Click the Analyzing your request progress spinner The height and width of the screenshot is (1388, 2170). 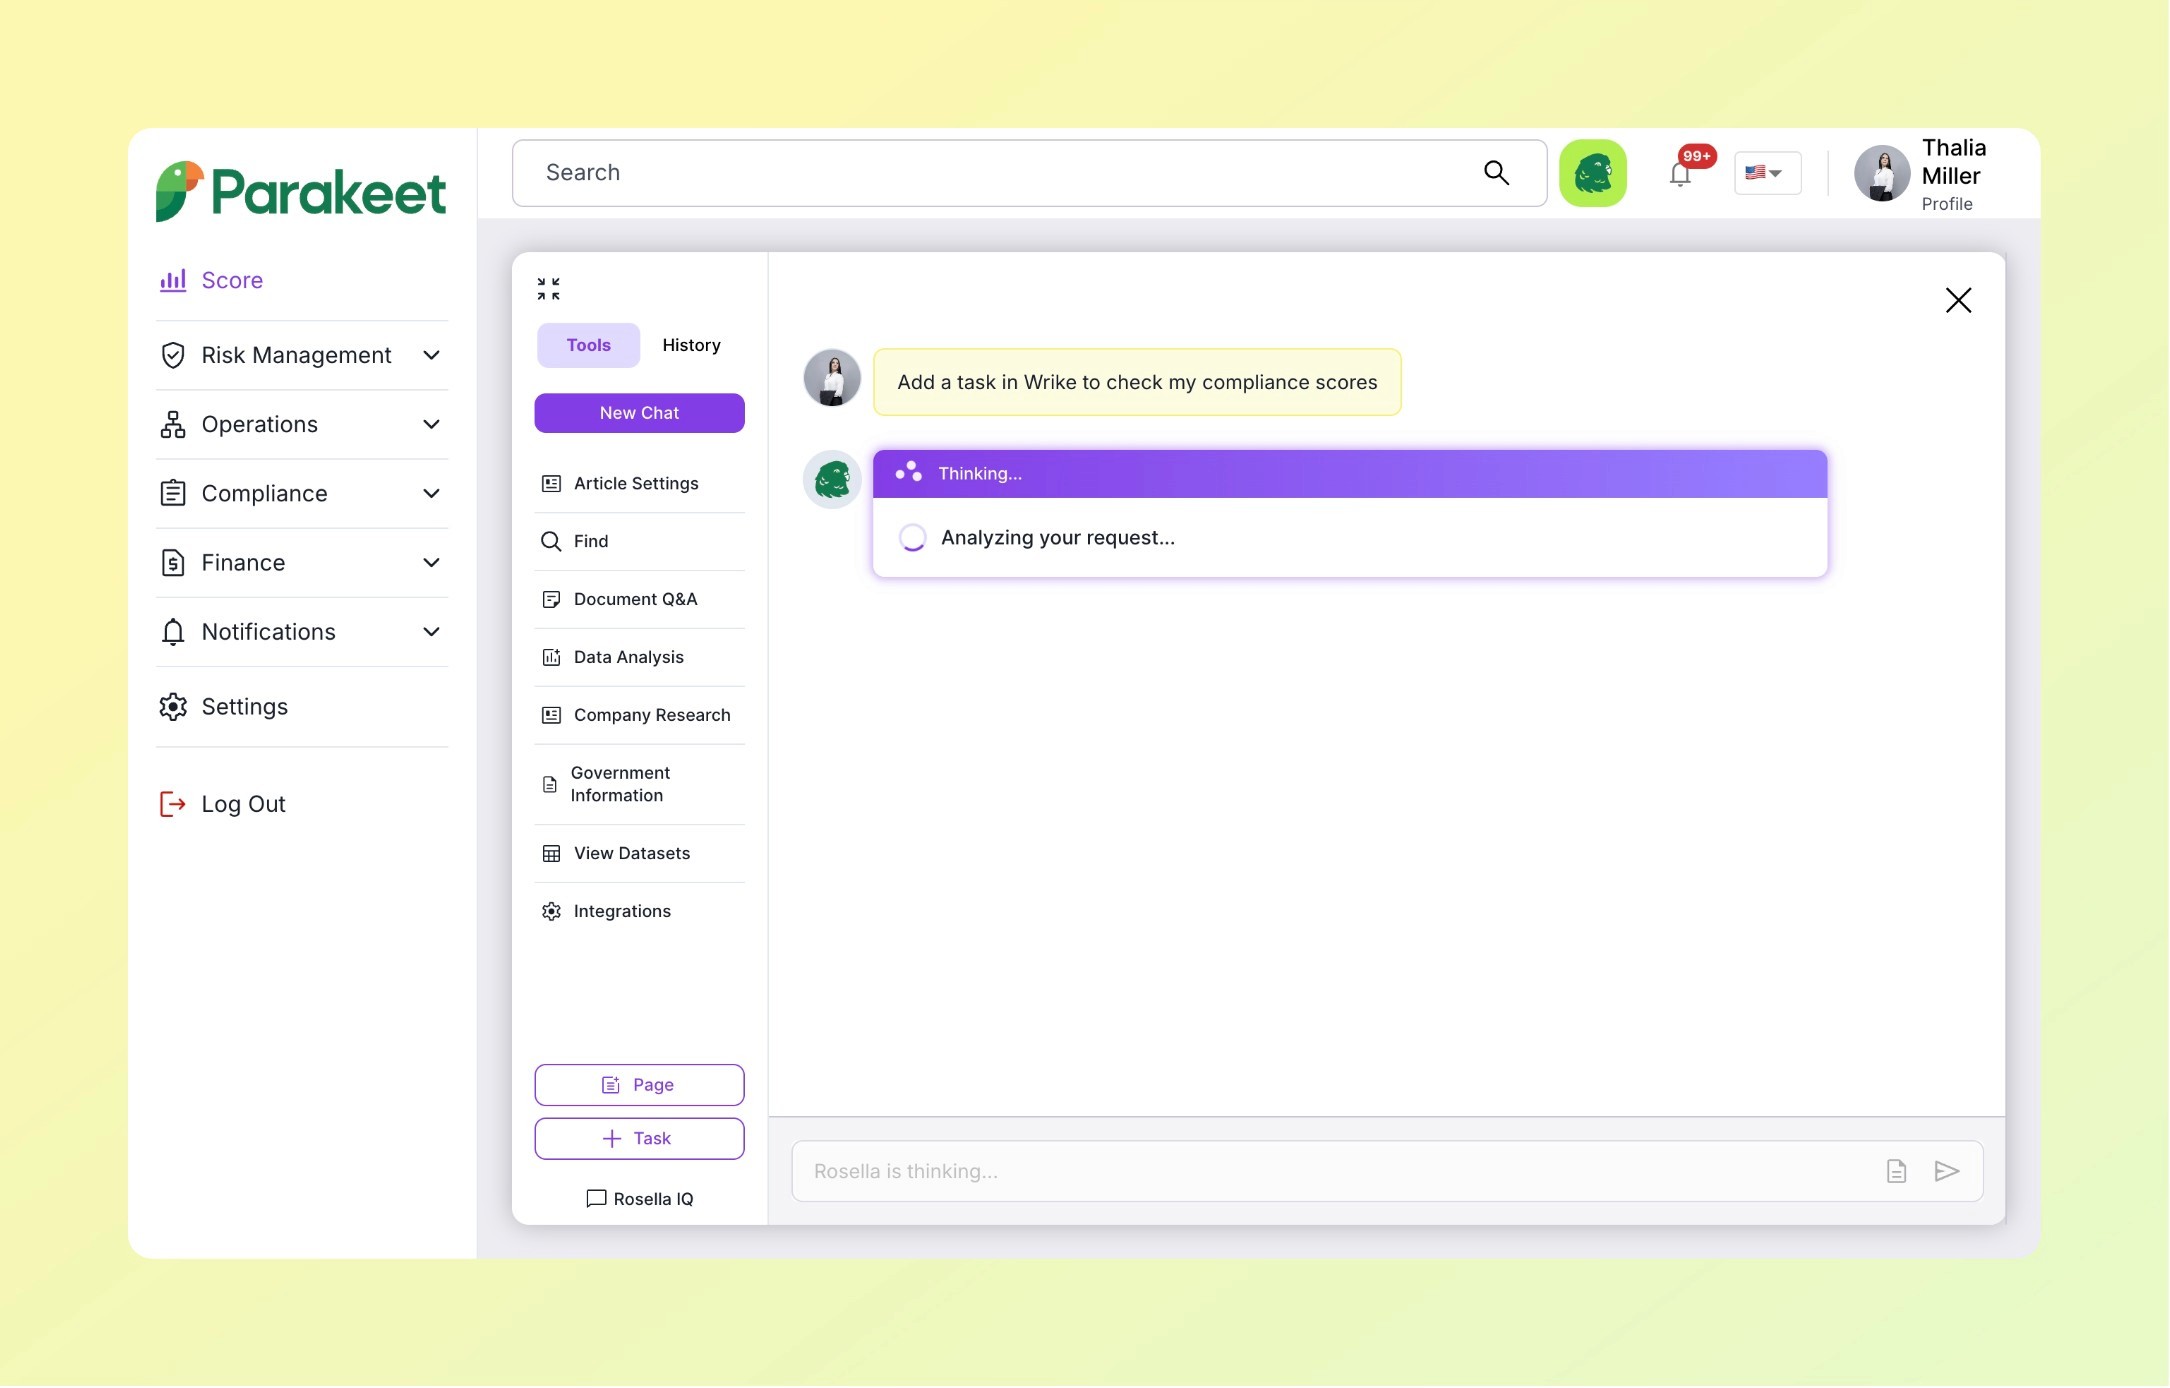point(913,537)
